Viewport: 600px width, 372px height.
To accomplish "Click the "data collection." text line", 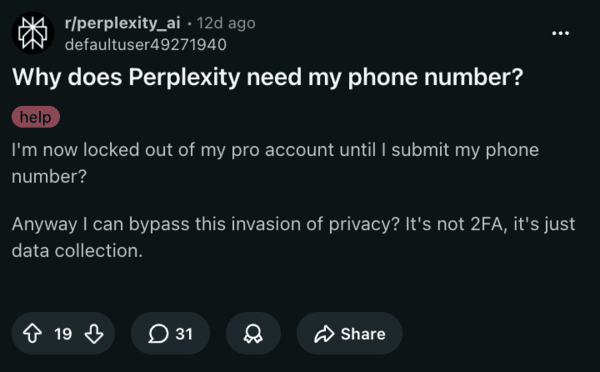I will click(77, 251).
